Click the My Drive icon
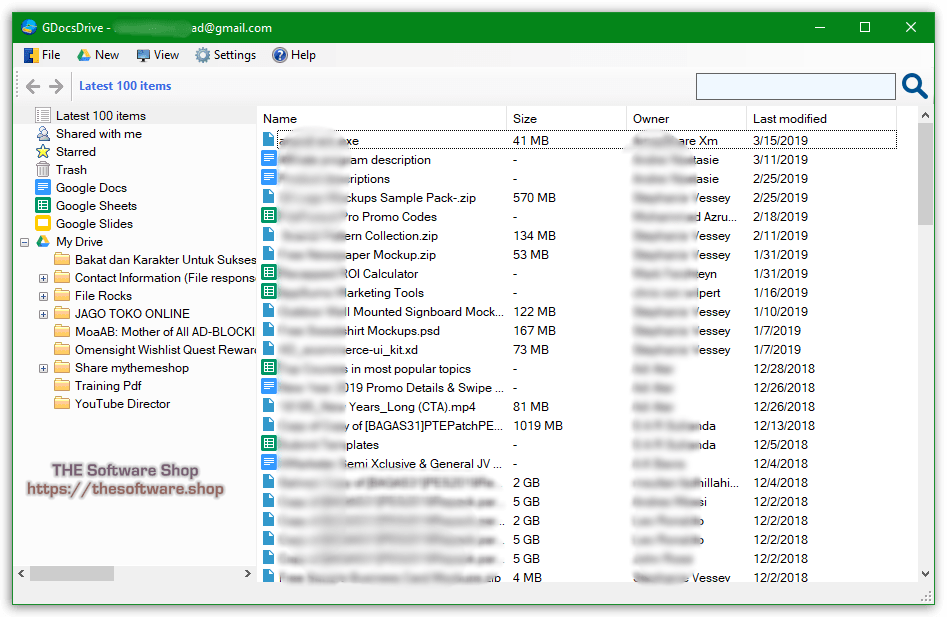This screenshot has height=617, width=947. click(x=43, y=241)
